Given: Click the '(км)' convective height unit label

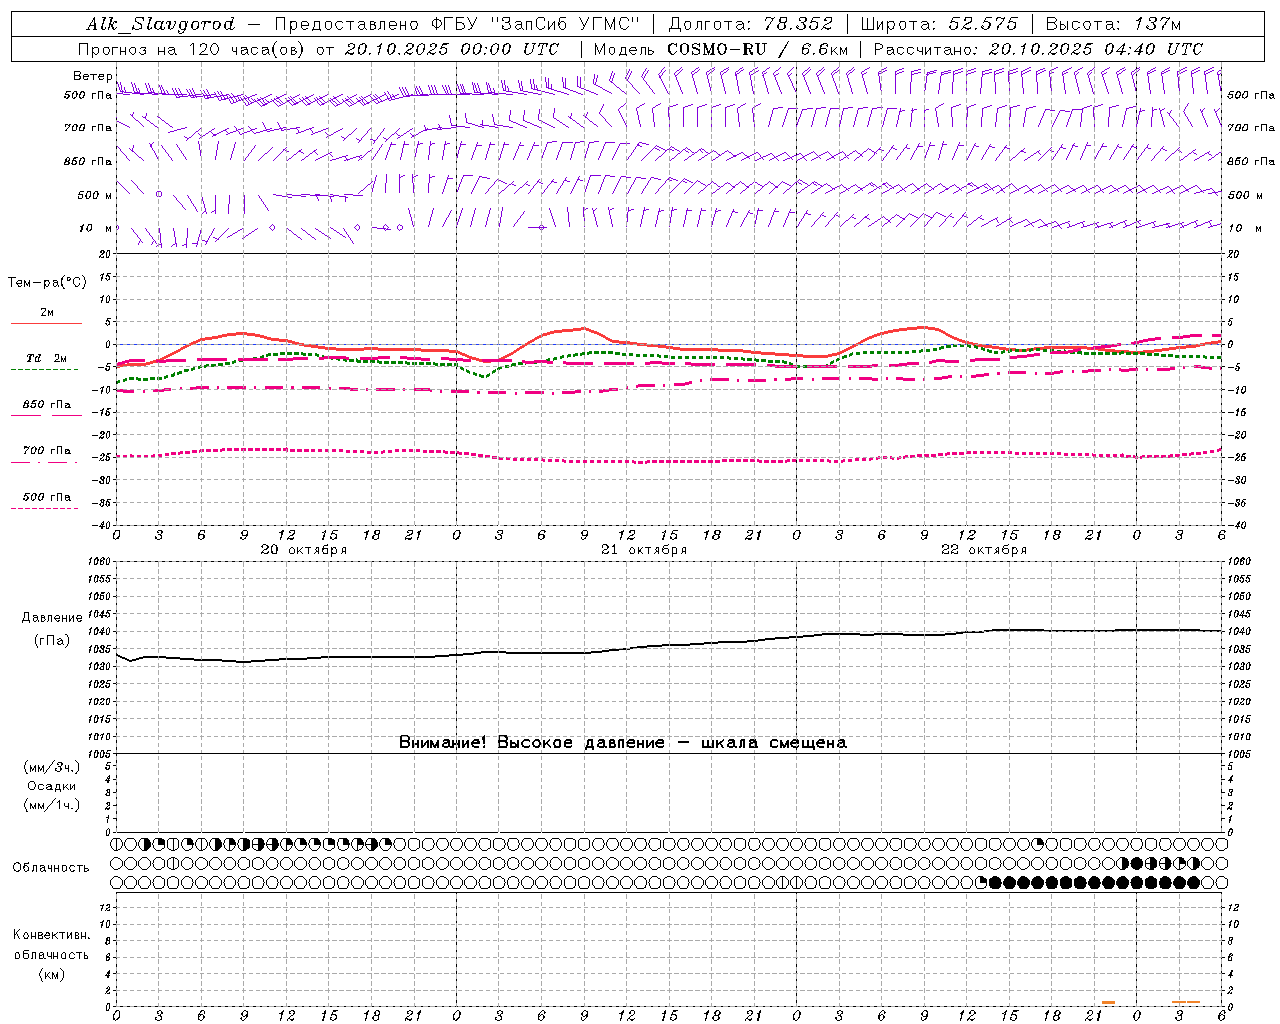Looking at the screenshot, I should click(52, 974).
